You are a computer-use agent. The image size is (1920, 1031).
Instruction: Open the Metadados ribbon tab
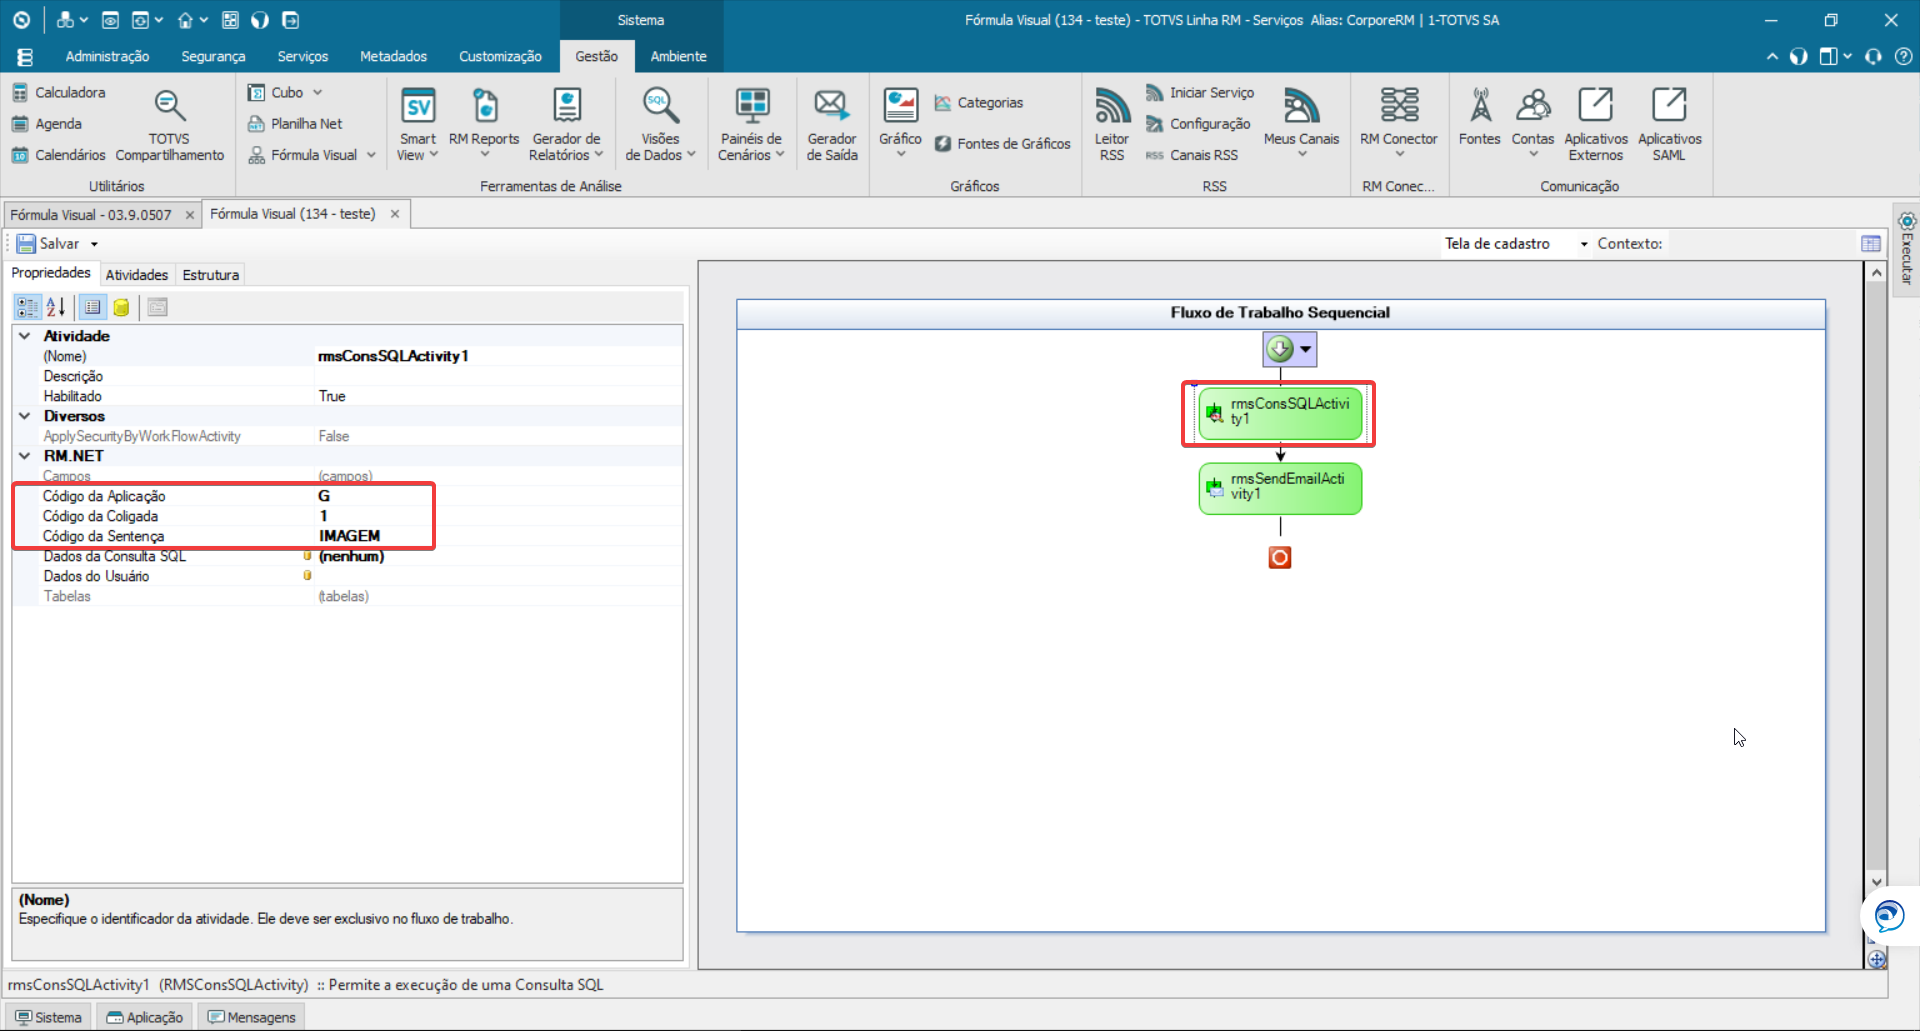pyautogui.click(x=393, y=56)
